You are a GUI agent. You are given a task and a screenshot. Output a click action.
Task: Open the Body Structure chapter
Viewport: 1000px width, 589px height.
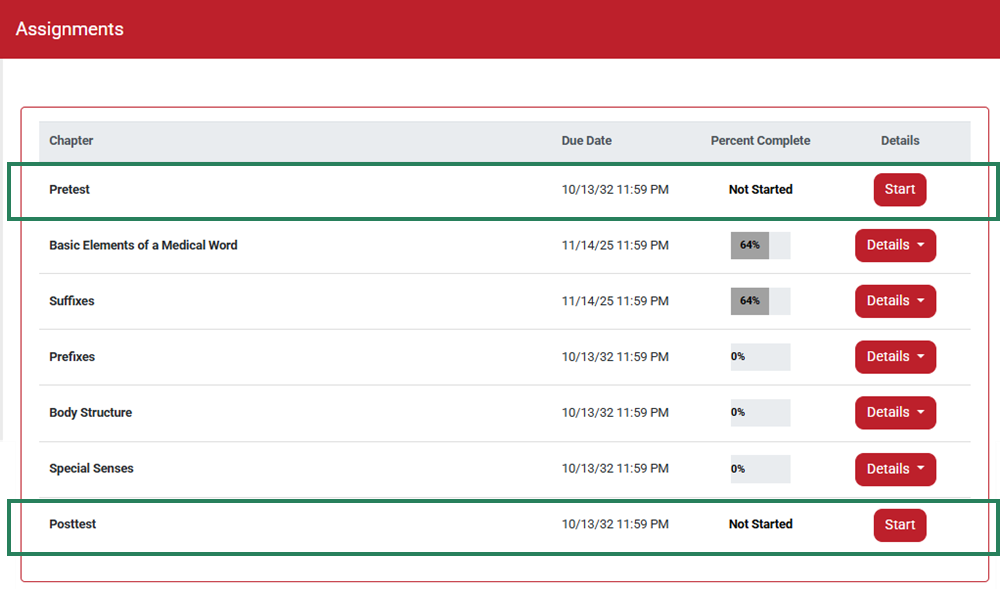[90, 412]
